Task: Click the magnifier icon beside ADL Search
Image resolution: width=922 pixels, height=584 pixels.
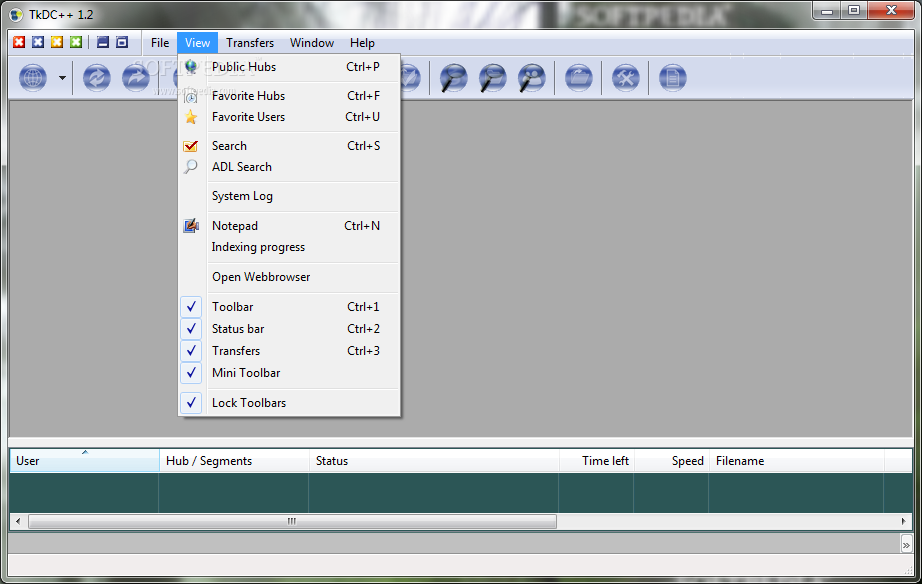Action: [x=191, y=167]
